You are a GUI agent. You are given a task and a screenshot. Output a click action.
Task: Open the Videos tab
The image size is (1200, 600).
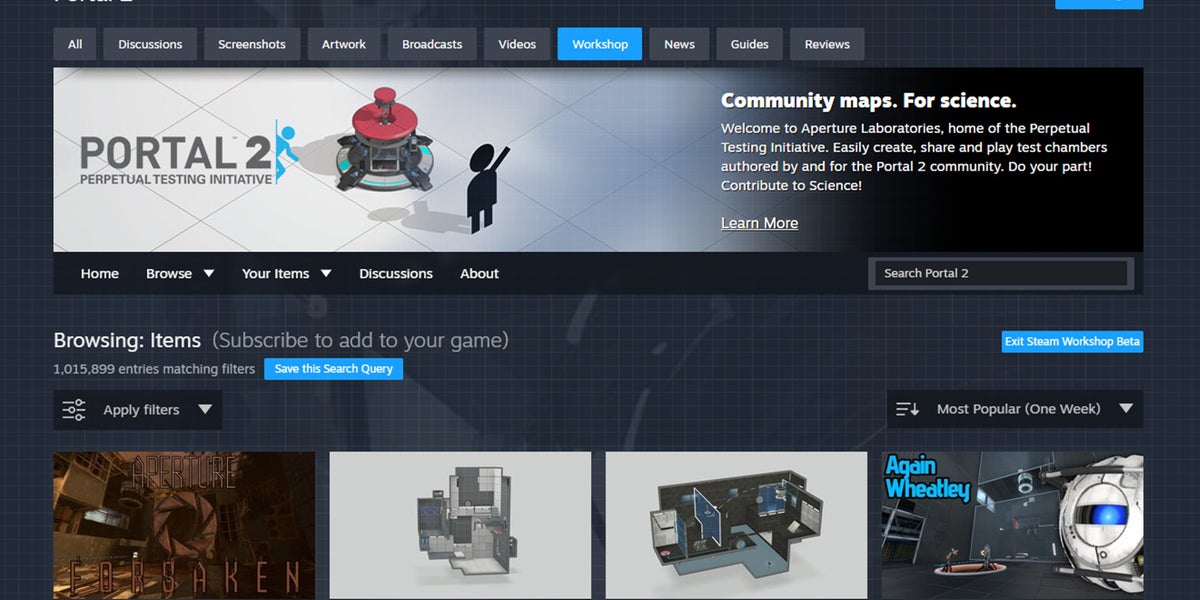pos(517,44)
